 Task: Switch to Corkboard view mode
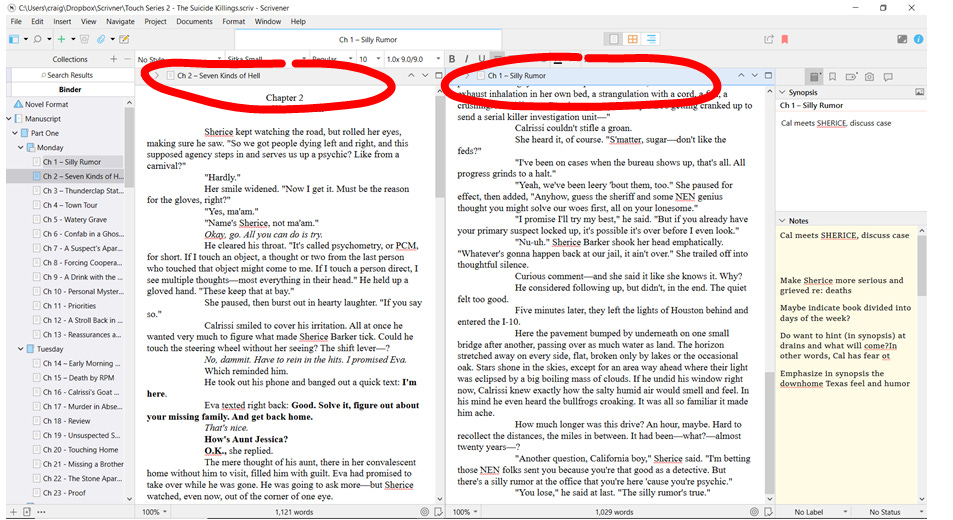click(633, 39)
